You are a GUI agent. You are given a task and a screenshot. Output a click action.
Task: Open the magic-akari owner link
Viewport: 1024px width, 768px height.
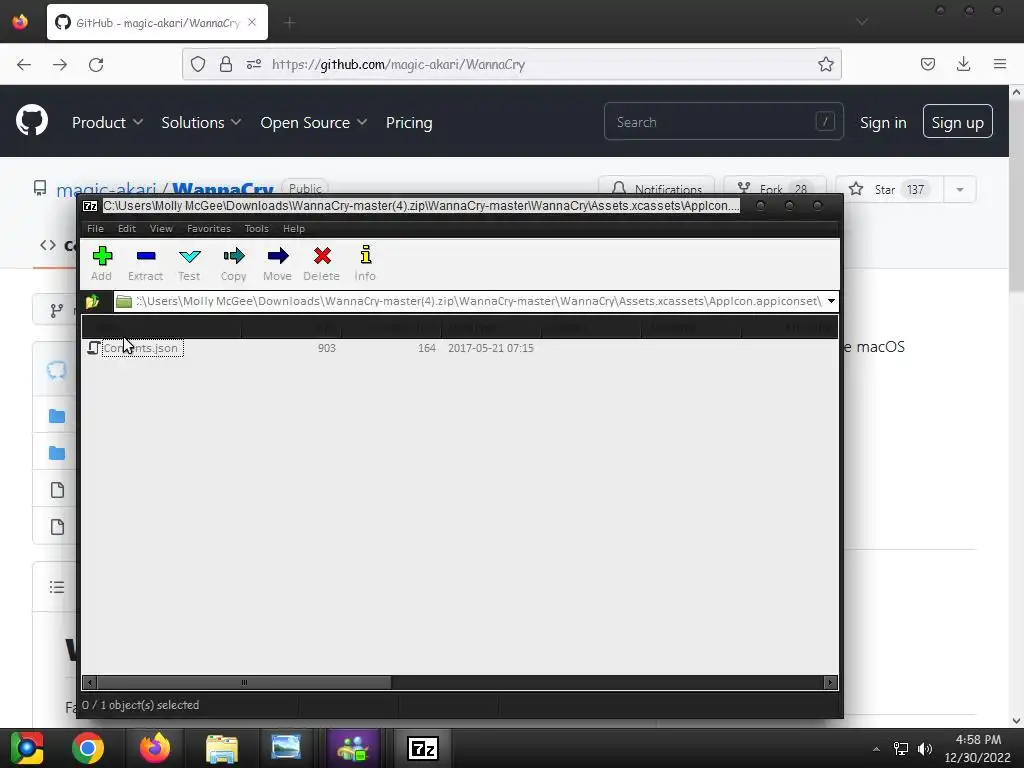[106, 190]
